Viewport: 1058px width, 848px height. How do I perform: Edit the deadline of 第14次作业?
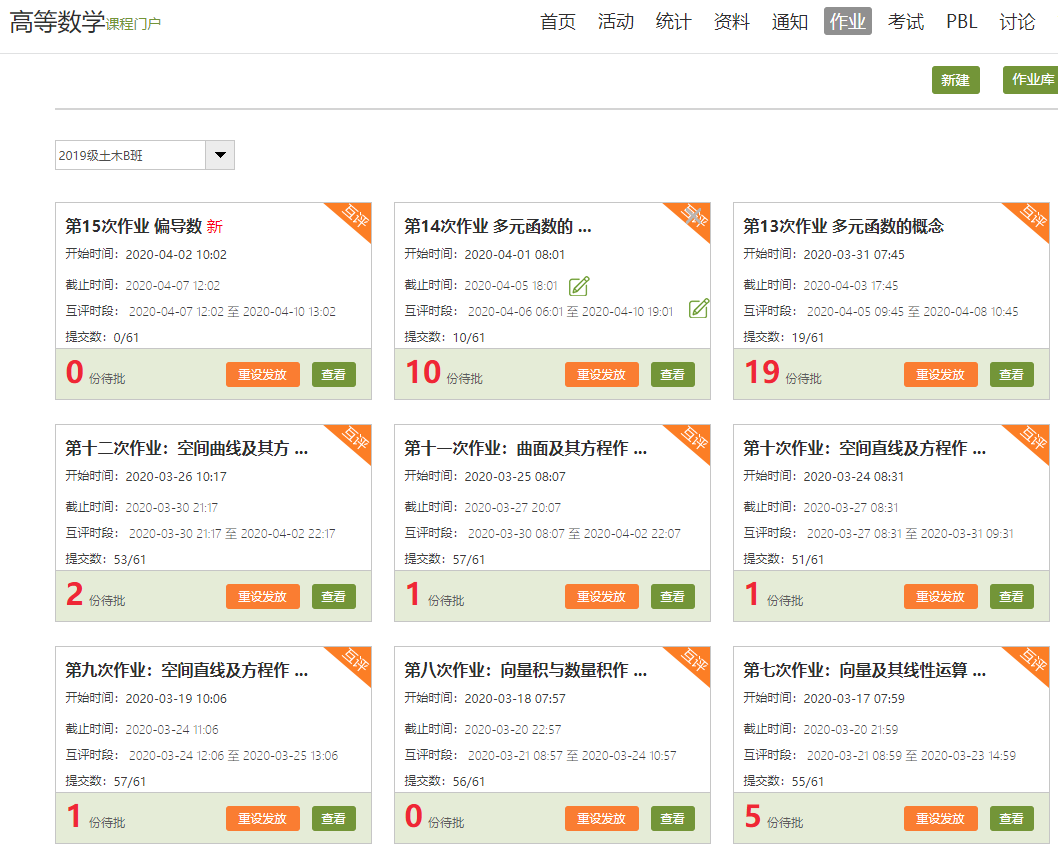click(x=578, y=286)
